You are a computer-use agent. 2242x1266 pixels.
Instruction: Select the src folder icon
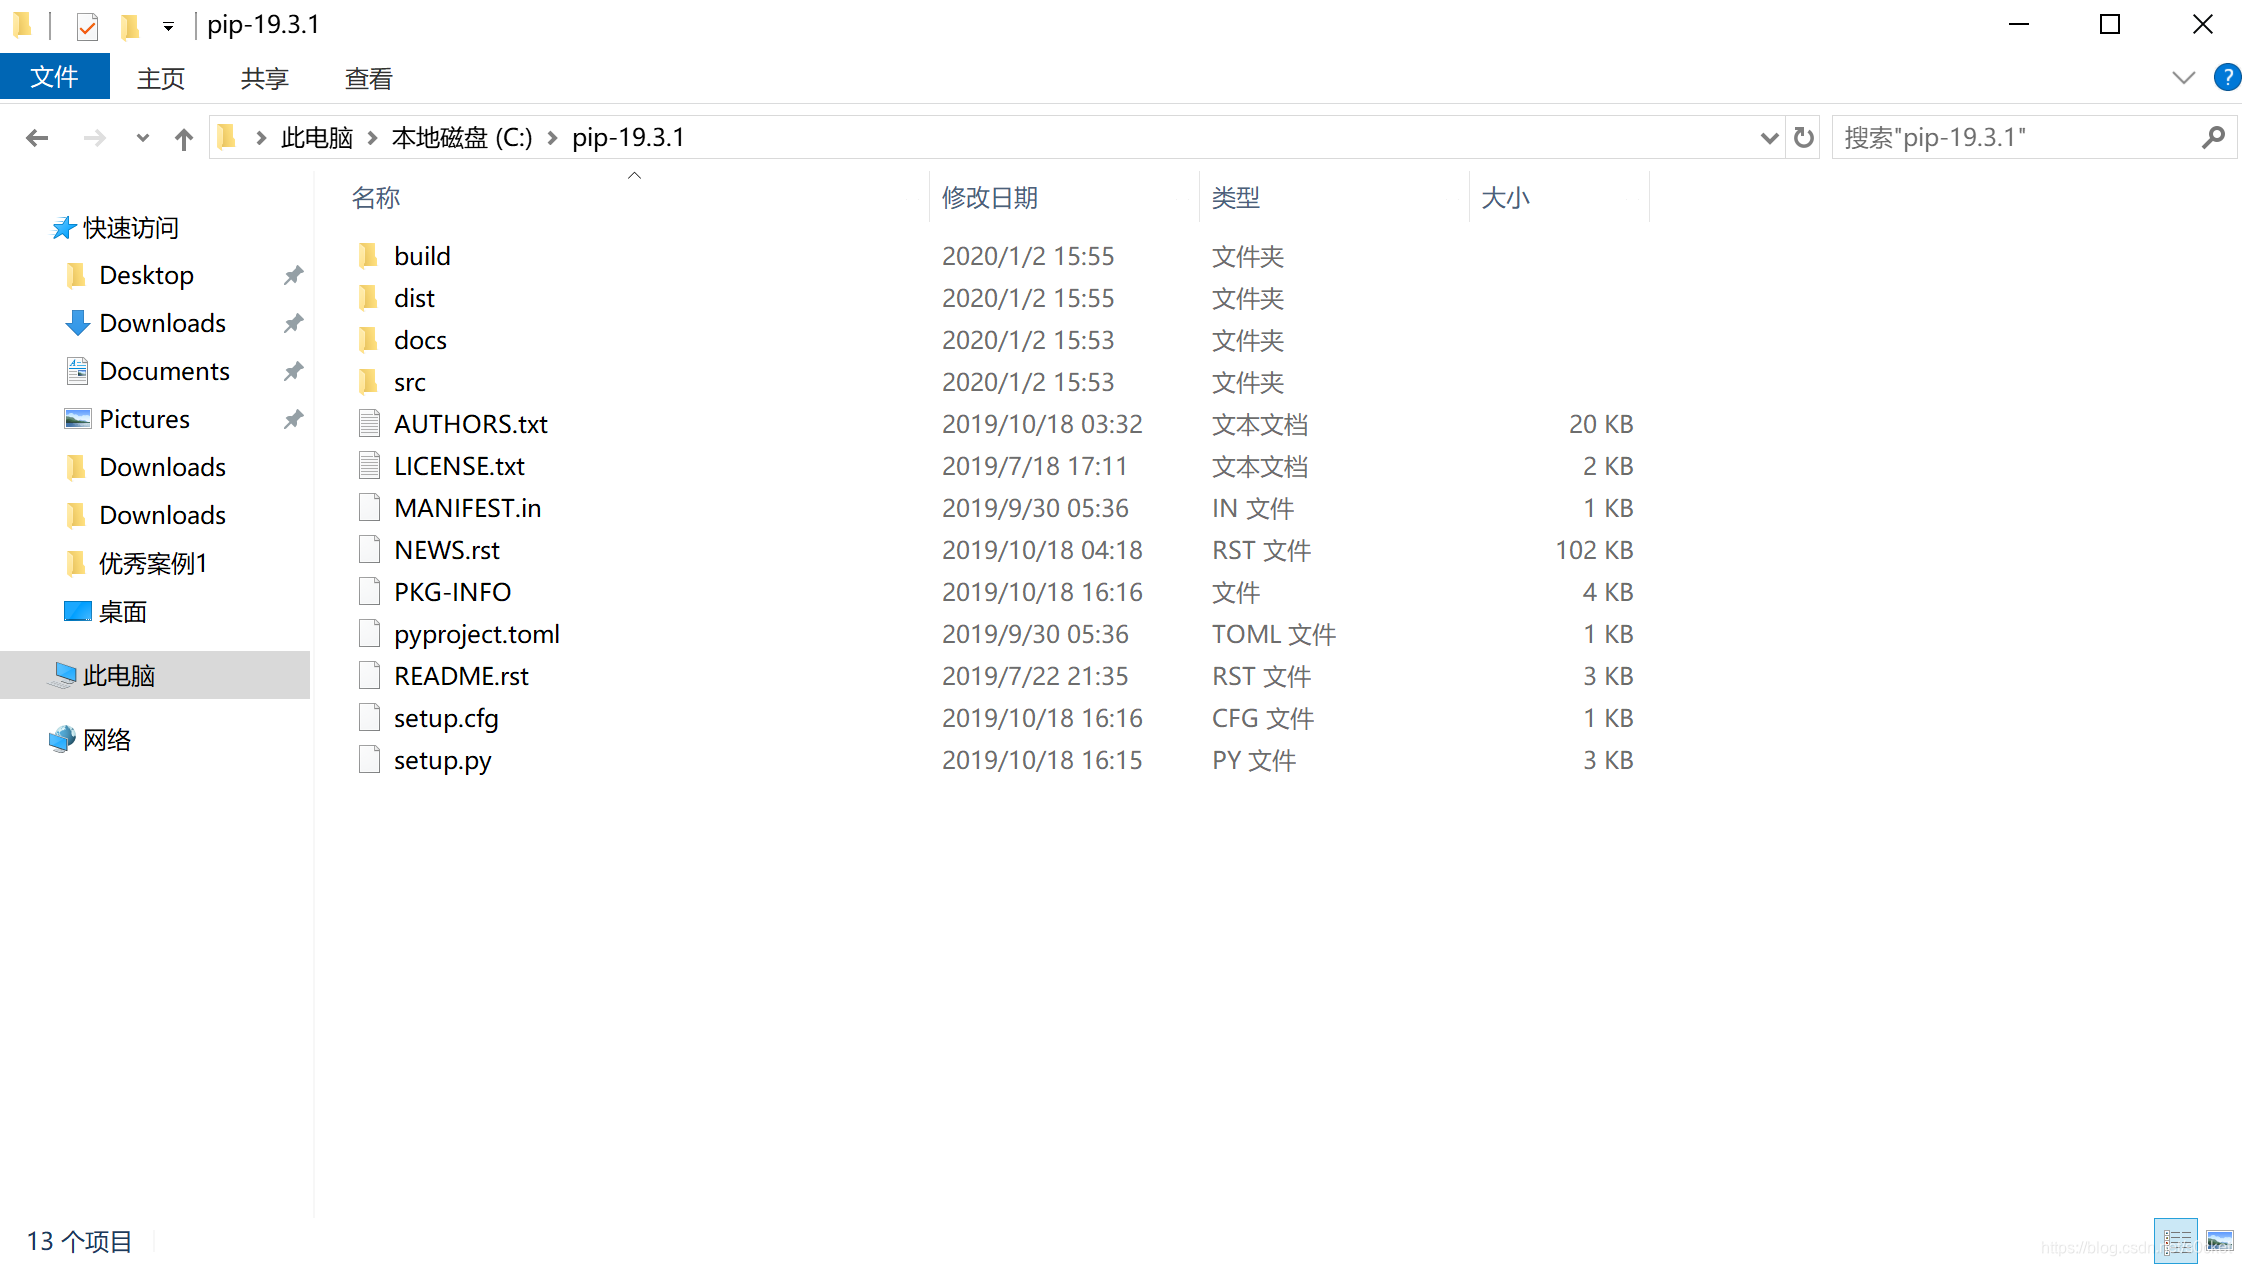click(368, 382)
